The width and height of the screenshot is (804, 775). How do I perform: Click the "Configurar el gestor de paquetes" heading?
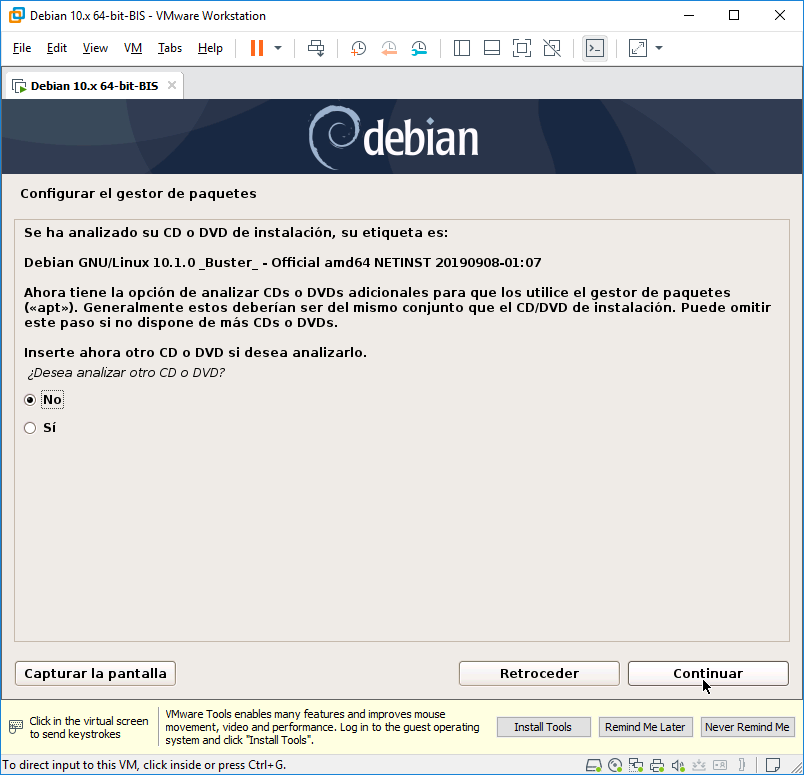pos(138,193)
